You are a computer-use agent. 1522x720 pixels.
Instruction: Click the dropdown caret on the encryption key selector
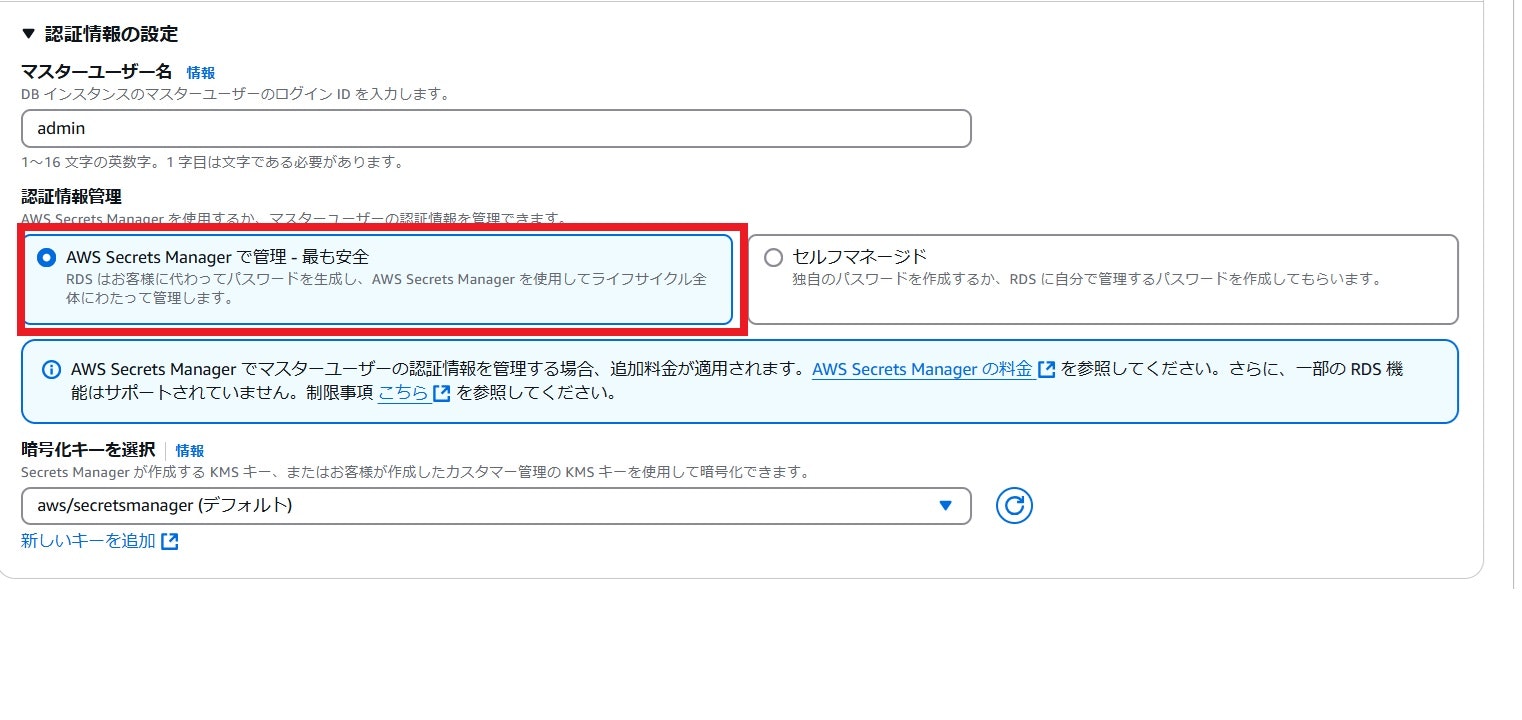point(944,506)
